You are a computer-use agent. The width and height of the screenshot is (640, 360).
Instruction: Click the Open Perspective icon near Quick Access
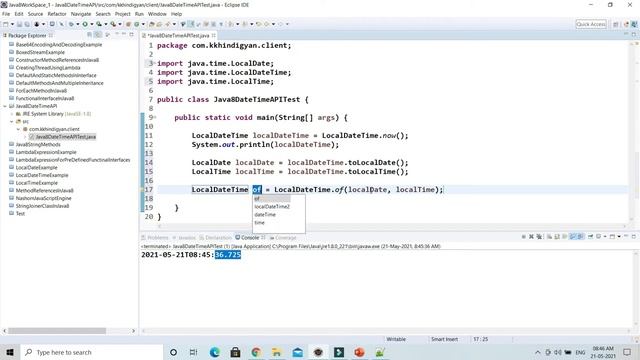coord(616,24)
